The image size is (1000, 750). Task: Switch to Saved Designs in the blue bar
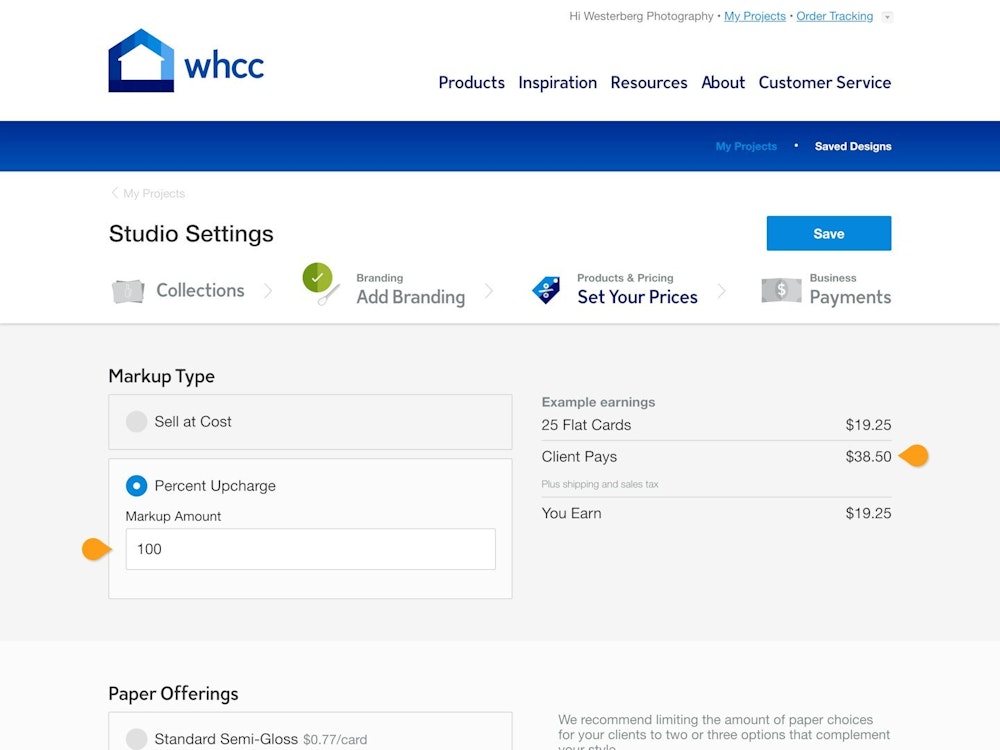(852, 146)
